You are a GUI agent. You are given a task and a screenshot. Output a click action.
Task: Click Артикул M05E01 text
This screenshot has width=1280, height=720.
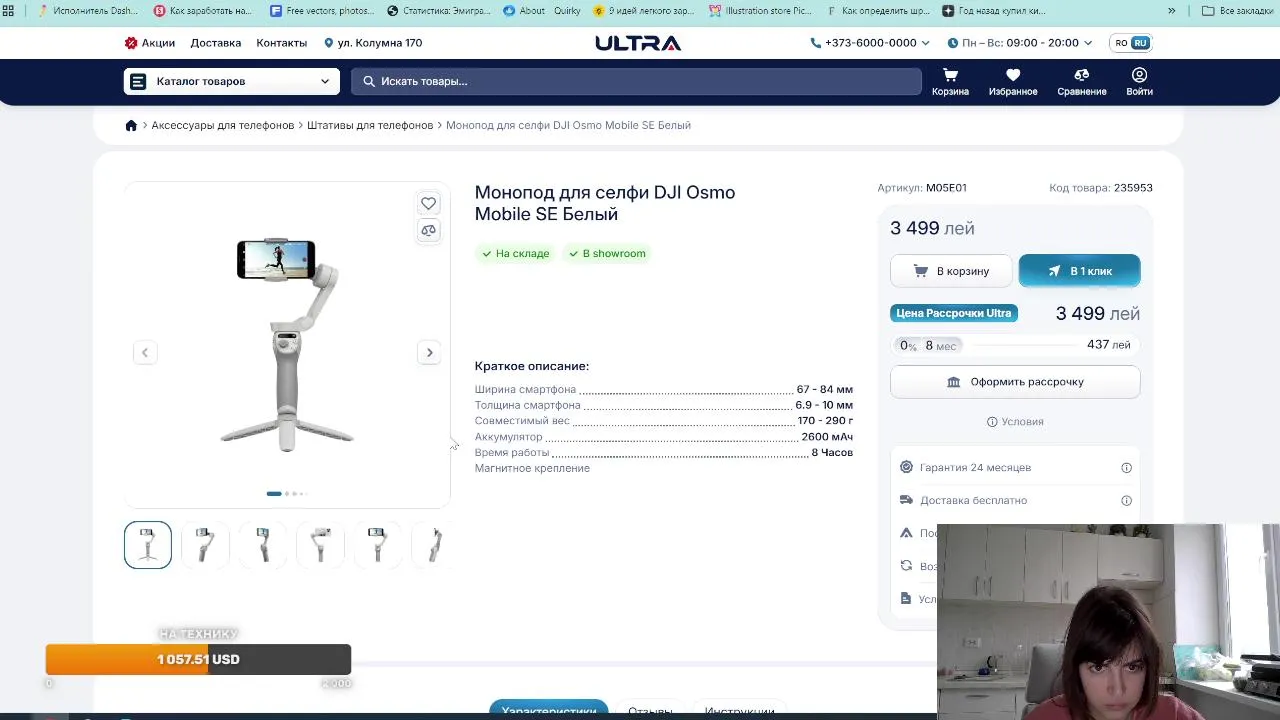922,188
